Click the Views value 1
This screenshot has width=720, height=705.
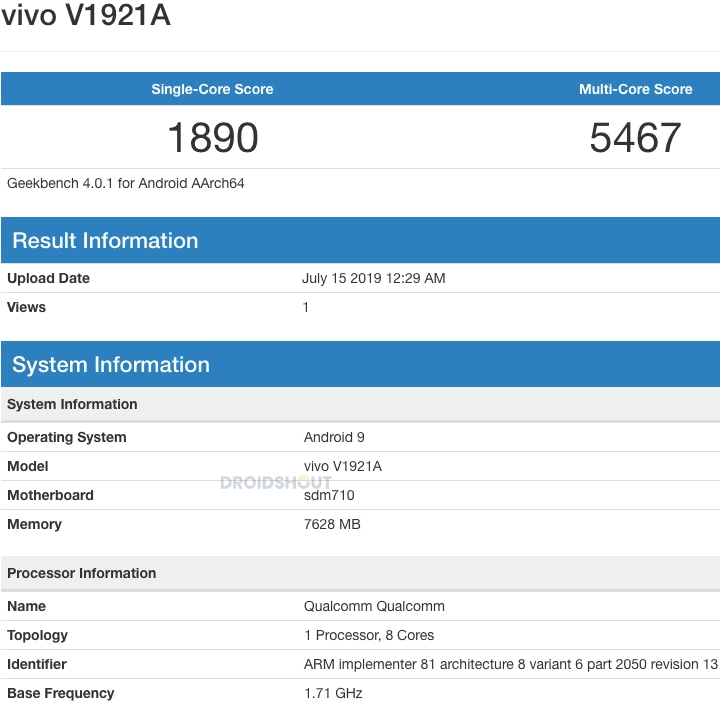(x=306, y=307)
